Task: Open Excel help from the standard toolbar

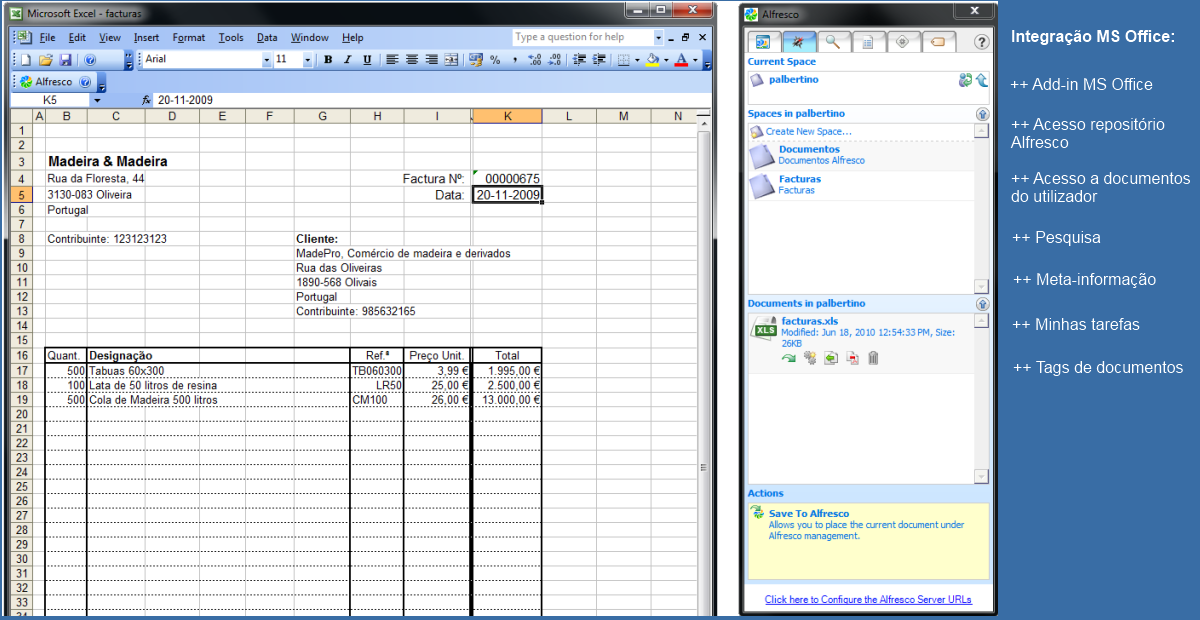Action: (89, 60)
